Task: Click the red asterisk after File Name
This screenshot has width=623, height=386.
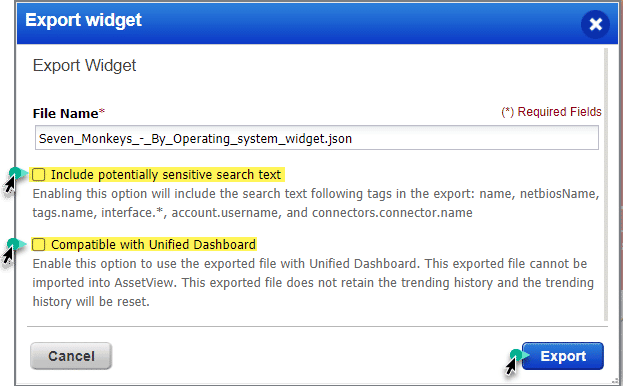Action: (102, 112)
